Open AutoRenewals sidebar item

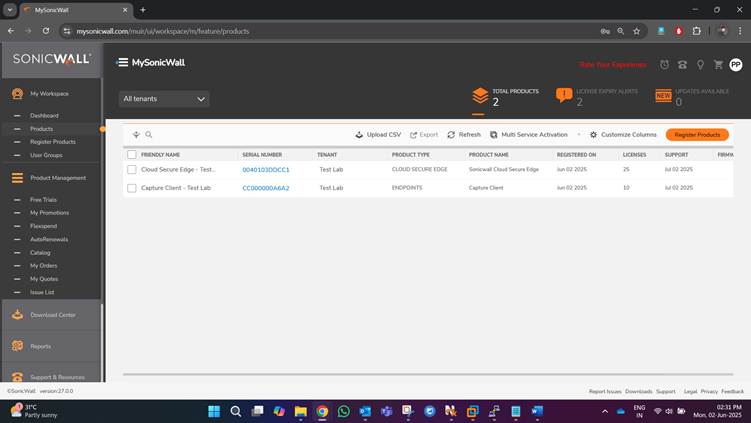tap(49, 239)
